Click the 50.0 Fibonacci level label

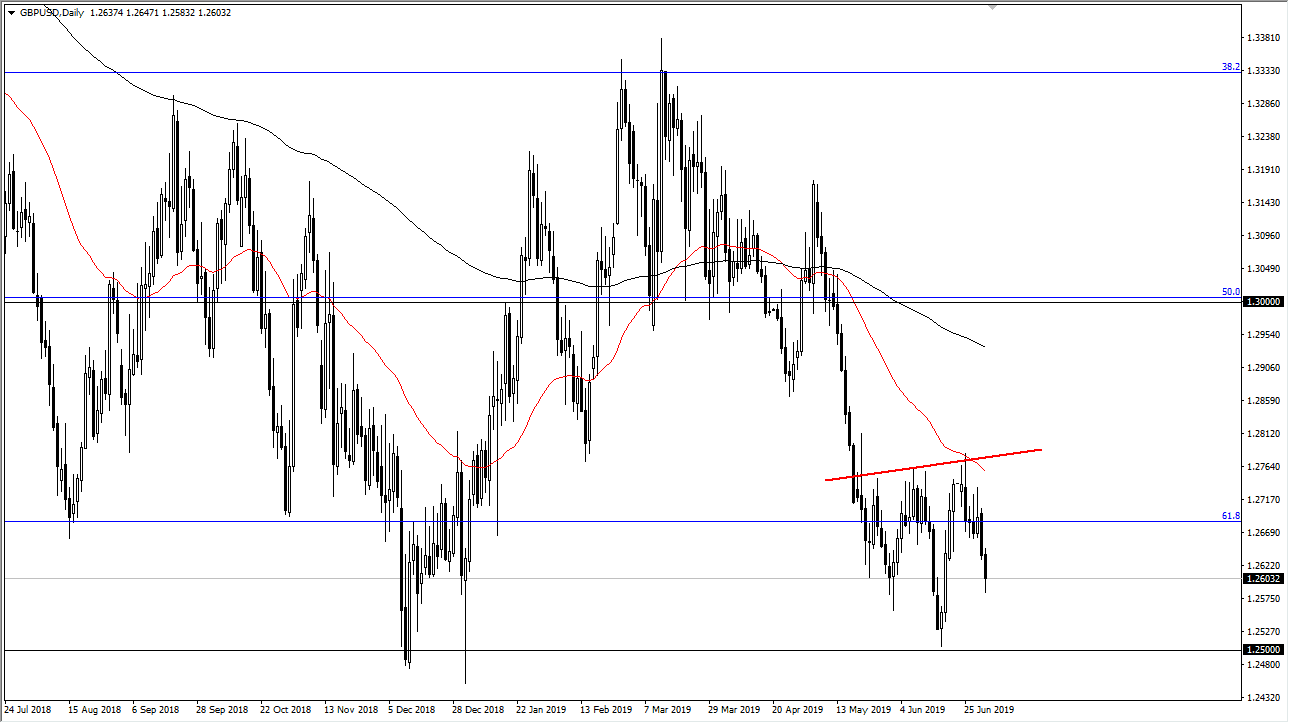1230,292
